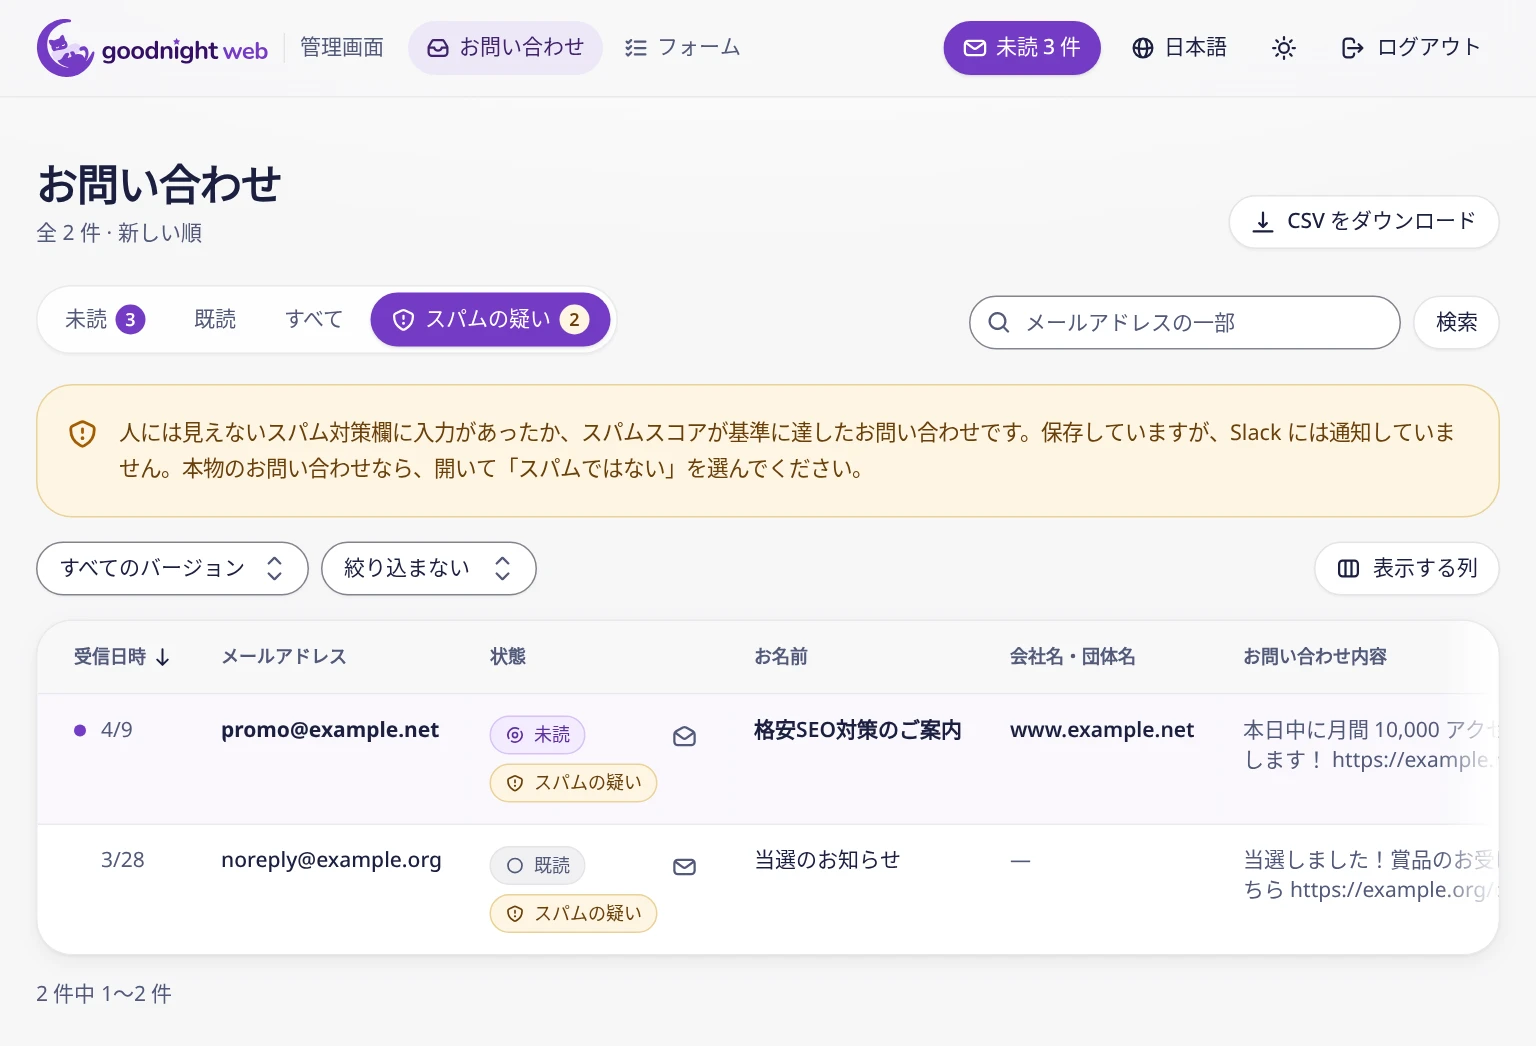Click ログアウト to log out

point(1410,48)
